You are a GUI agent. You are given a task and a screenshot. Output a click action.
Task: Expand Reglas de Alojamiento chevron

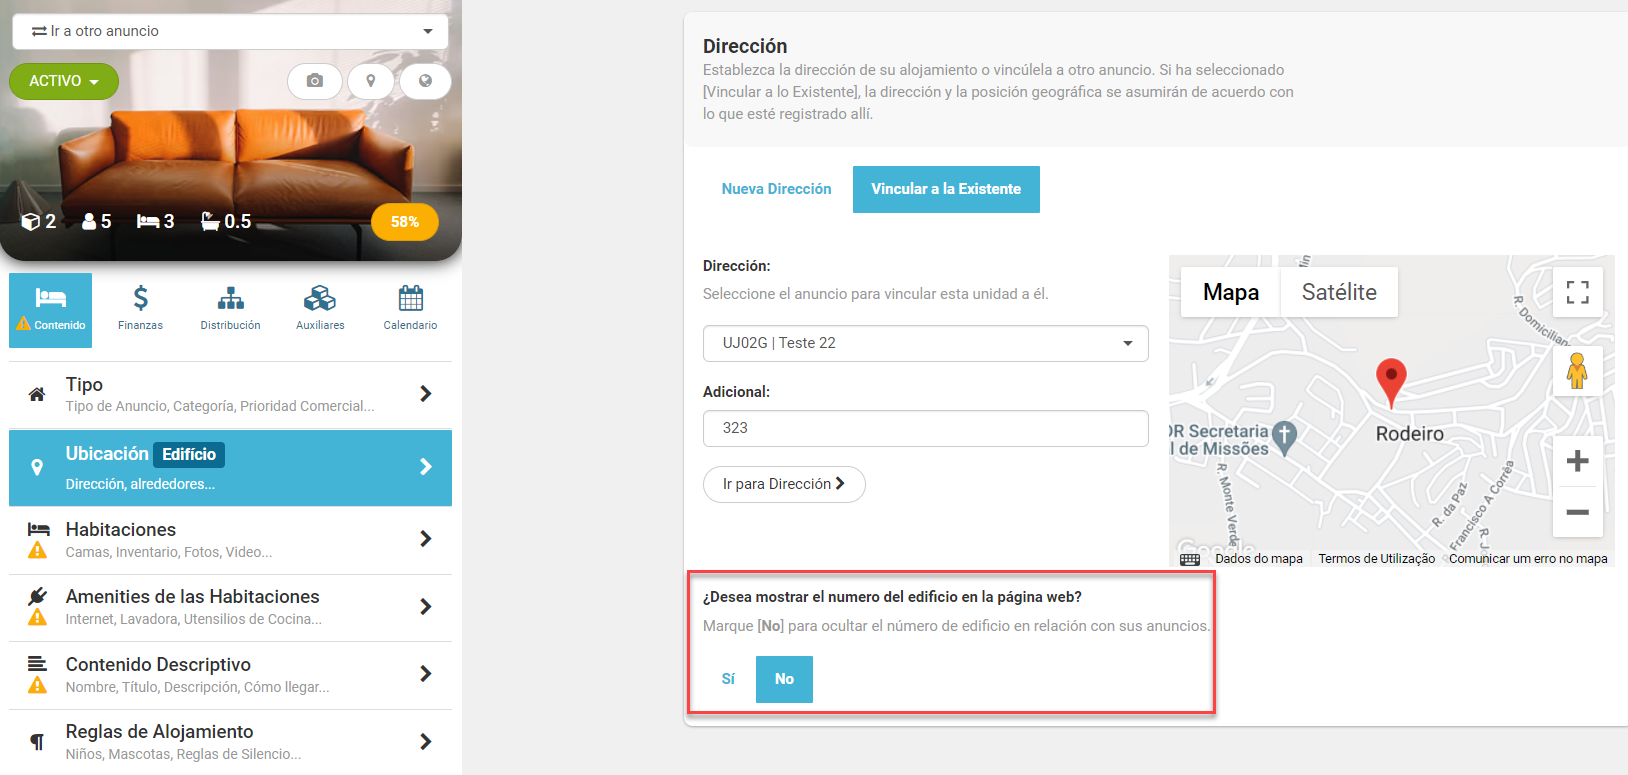pyautogui.click(x=426, y=742)
